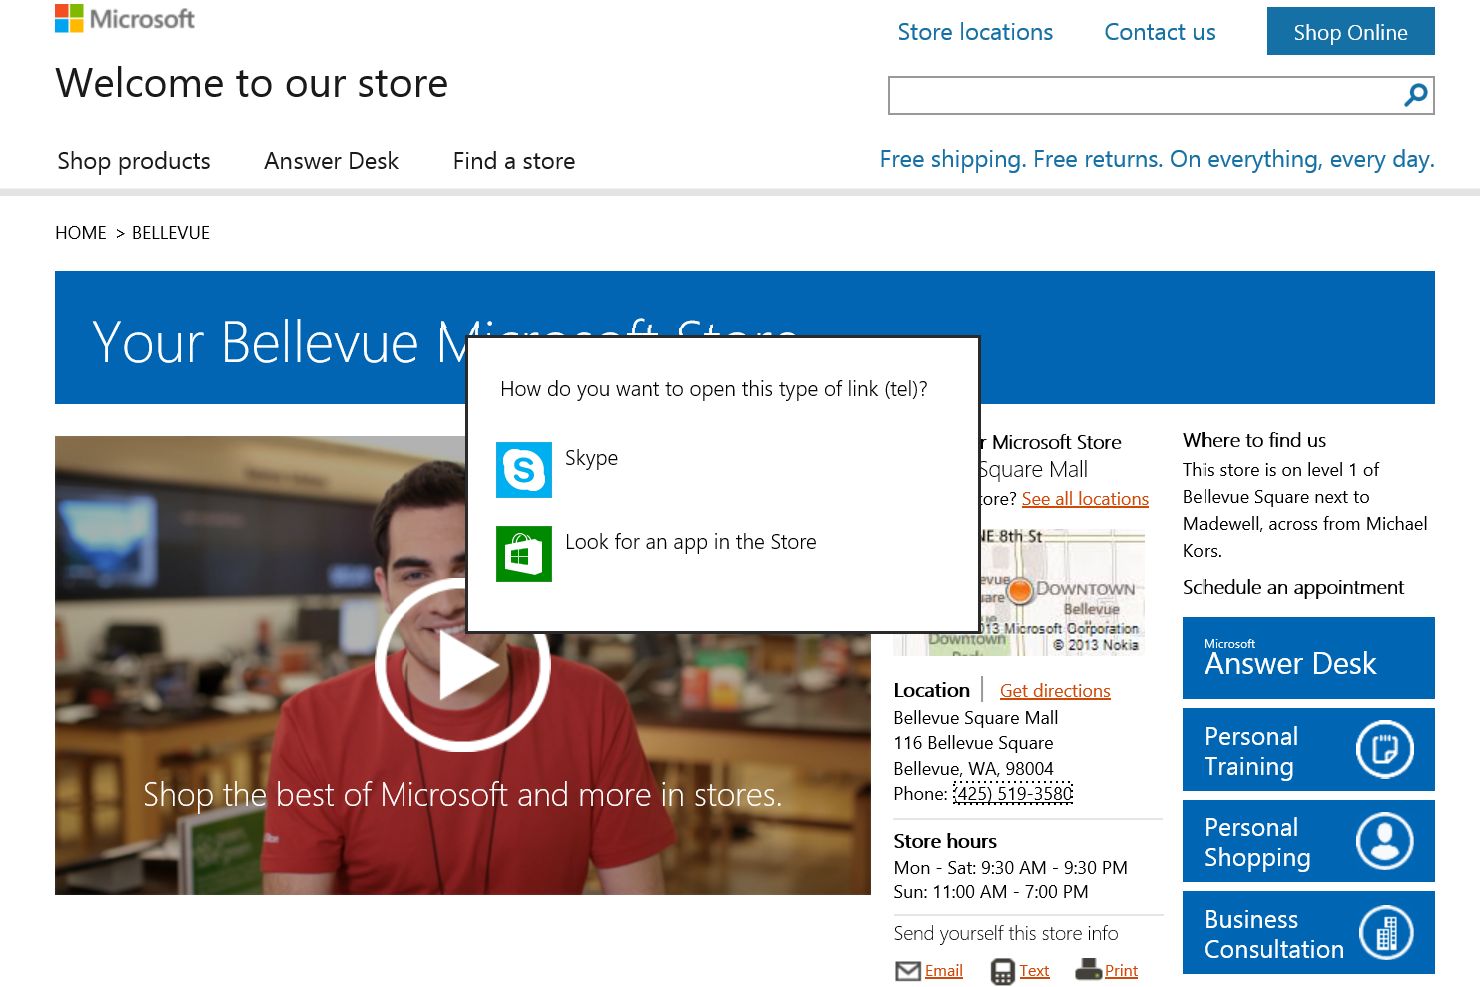Click 'Where to find us' heading

[x=1254, y=440]
